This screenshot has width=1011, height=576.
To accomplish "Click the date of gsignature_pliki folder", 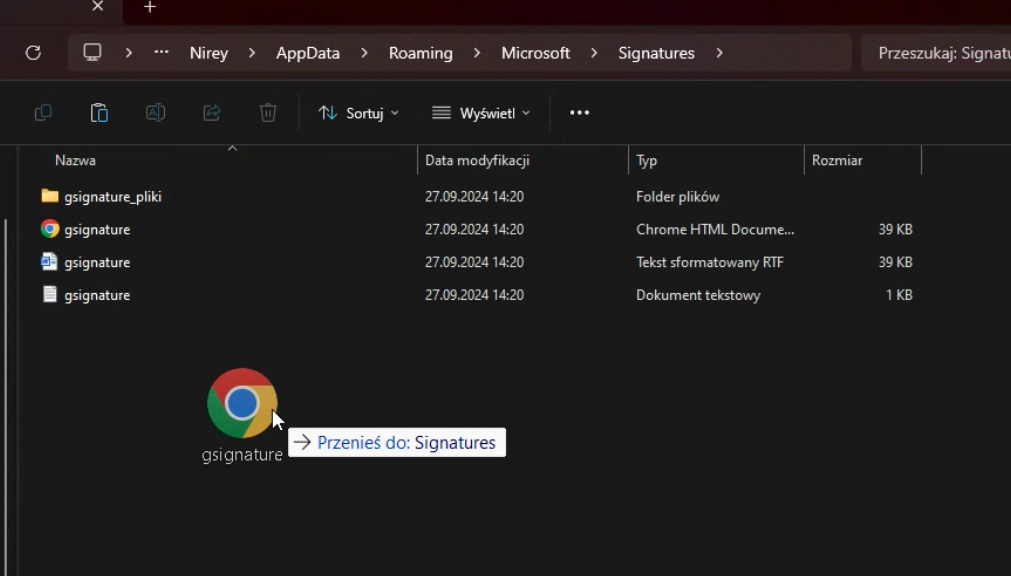I will pyautogui.click(x=474, y=197).
